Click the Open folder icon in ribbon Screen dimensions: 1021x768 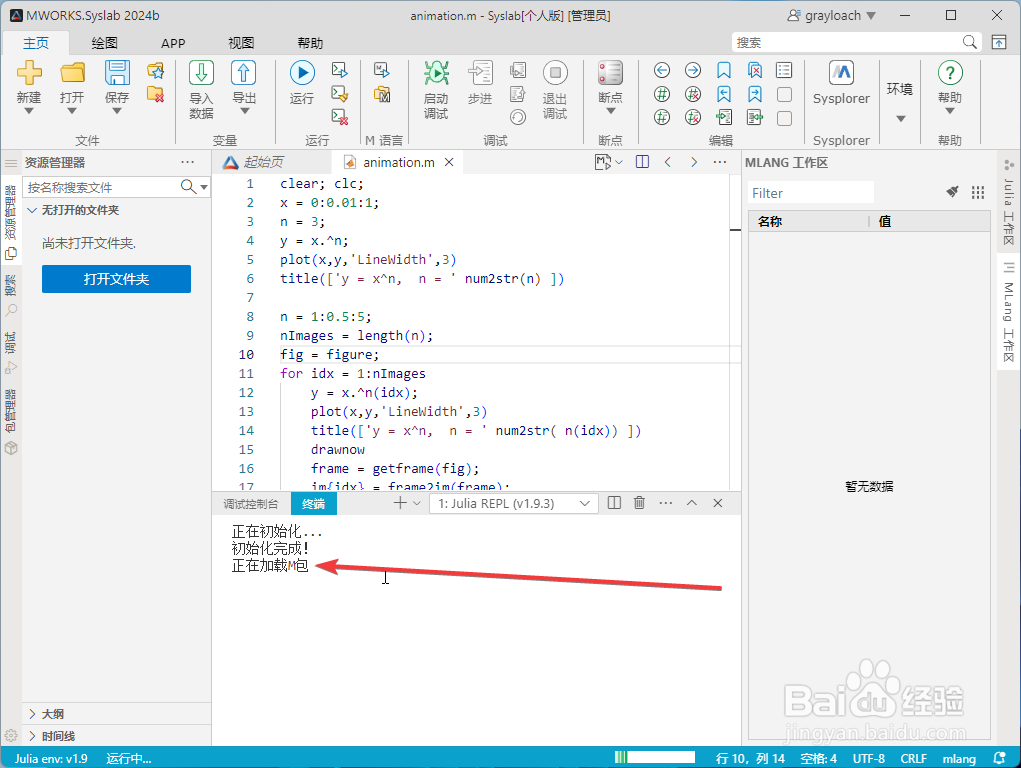click(x=72, y=72)
